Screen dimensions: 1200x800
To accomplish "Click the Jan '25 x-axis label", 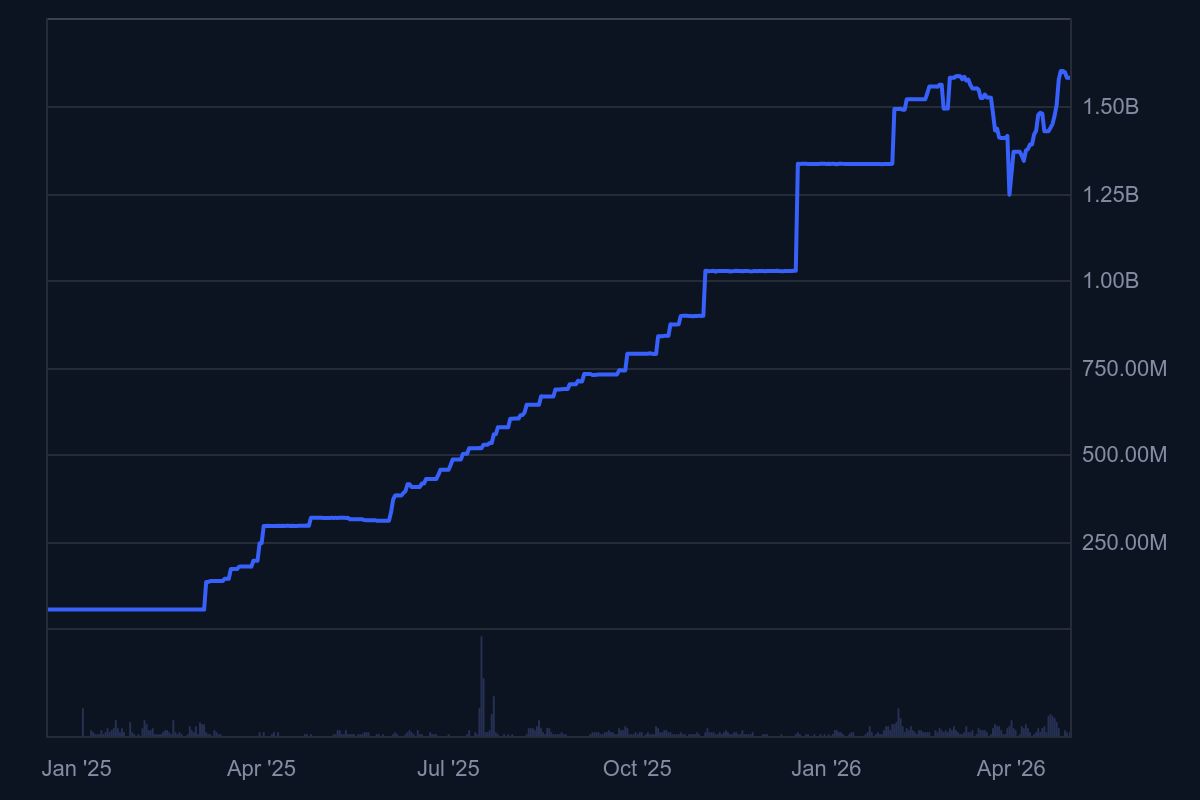I will tap(77, 769).
